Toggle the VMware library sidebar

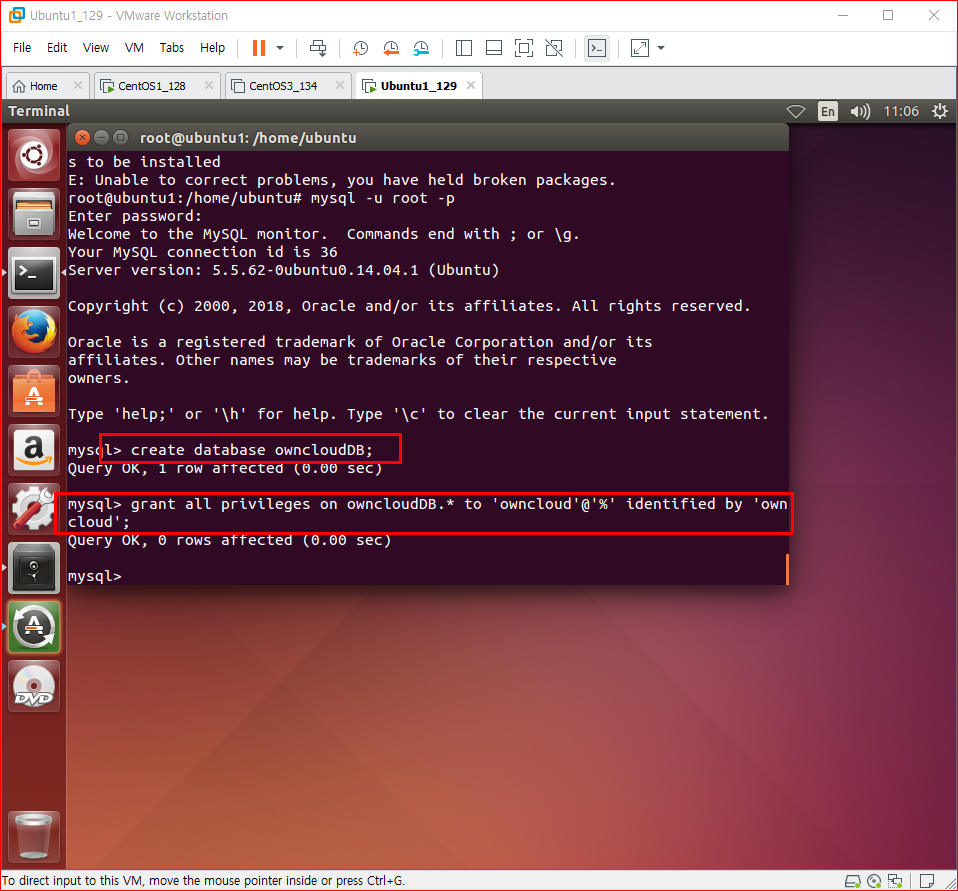point(464,48)
